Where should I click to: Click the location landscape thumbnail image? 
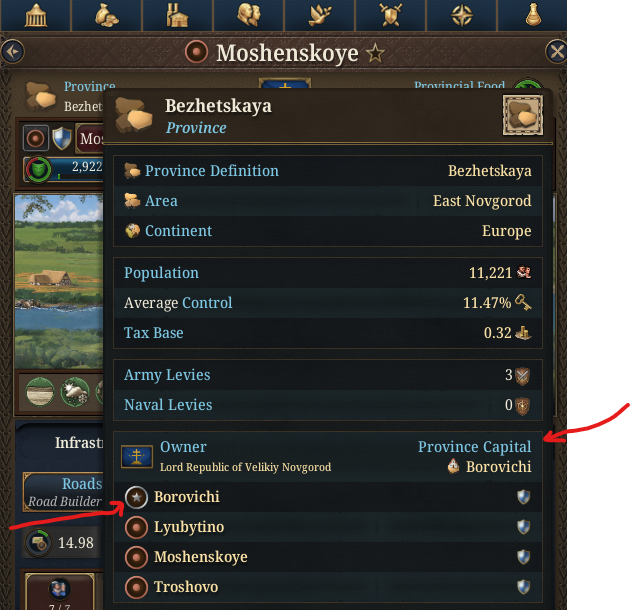tap(59, 281)
